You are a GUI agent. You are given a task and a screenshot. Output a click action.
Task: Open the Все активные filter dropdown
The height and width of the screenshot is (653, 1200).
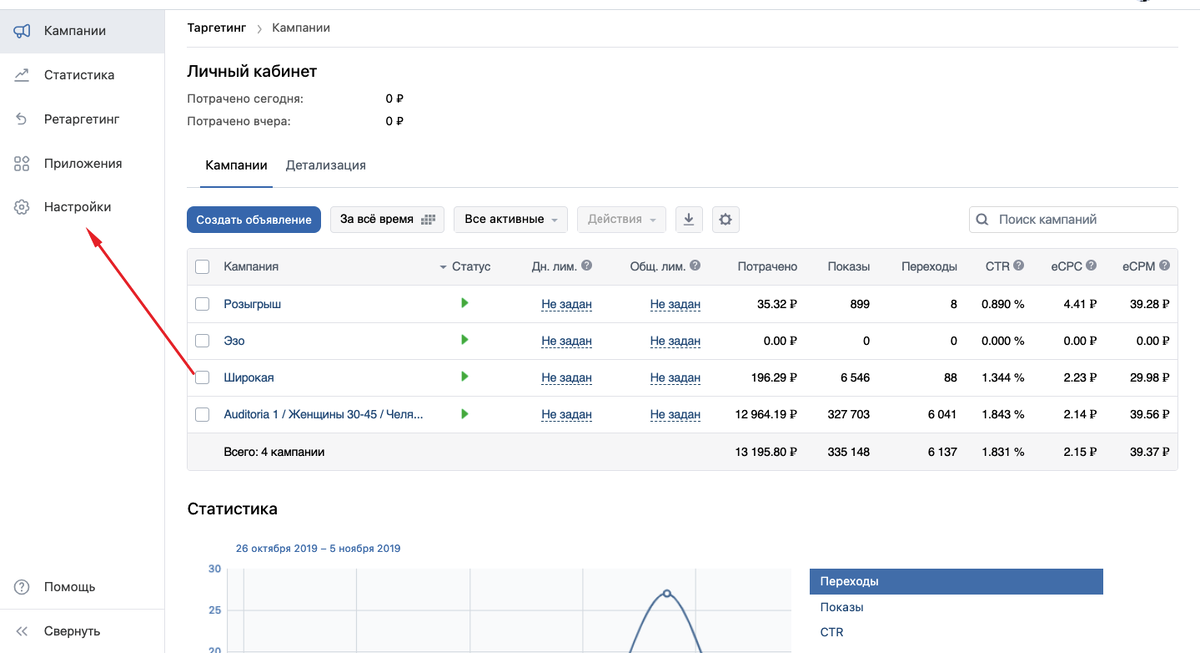click(511, 219)
